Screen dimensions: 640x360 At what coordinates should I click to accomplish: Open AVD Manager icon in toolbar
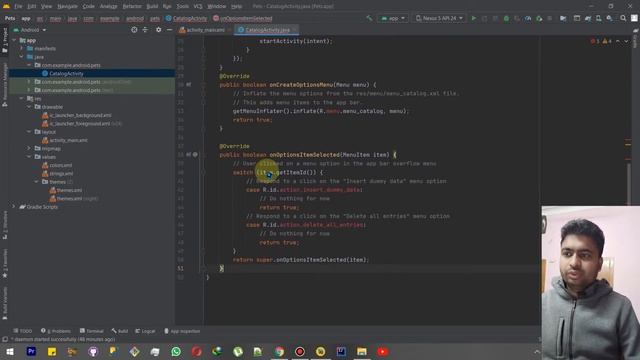point(598,18)
